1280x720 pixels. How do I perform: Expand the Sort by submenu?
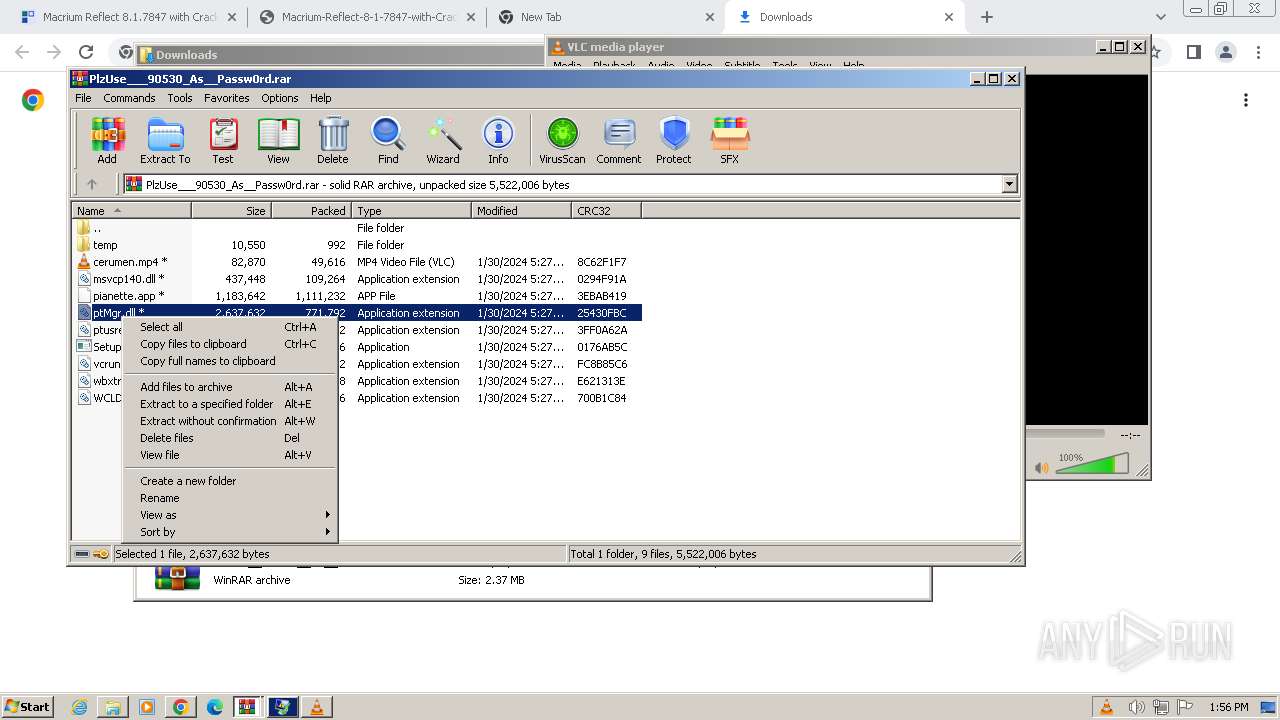tap(230, 532)
